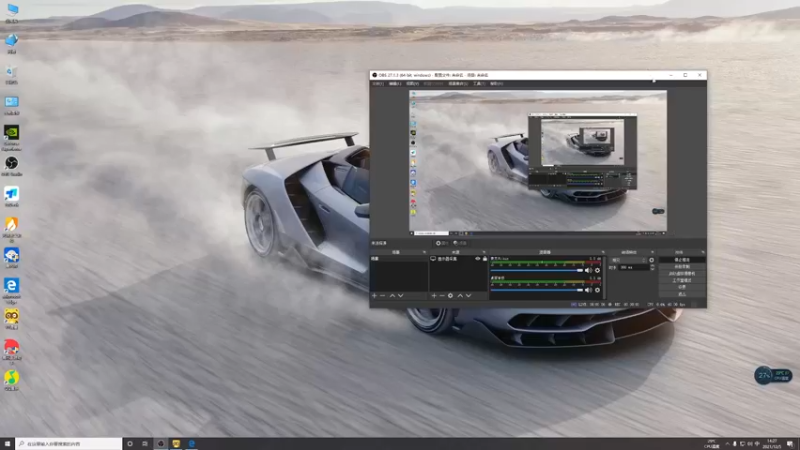This screenshot has height=450, width=800.
Task: Open the Scenes dock header menu icon
Action: click(x=424, y=252)
